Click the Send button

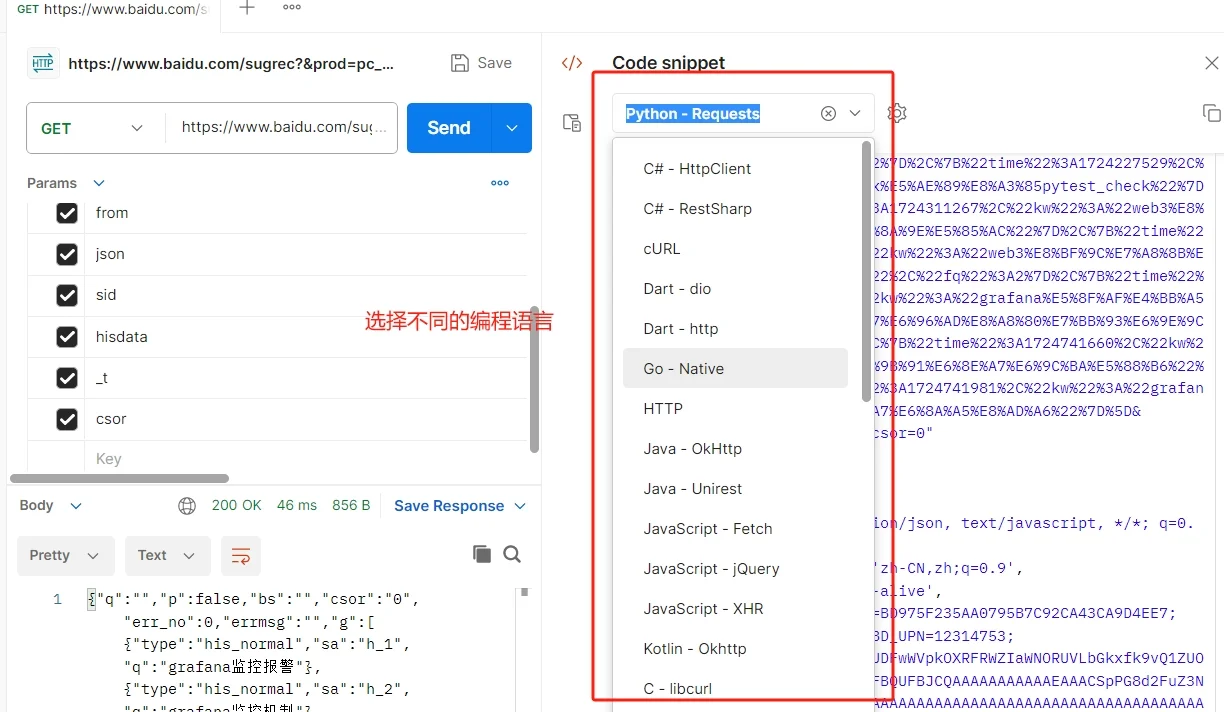(x=448, y=127)
